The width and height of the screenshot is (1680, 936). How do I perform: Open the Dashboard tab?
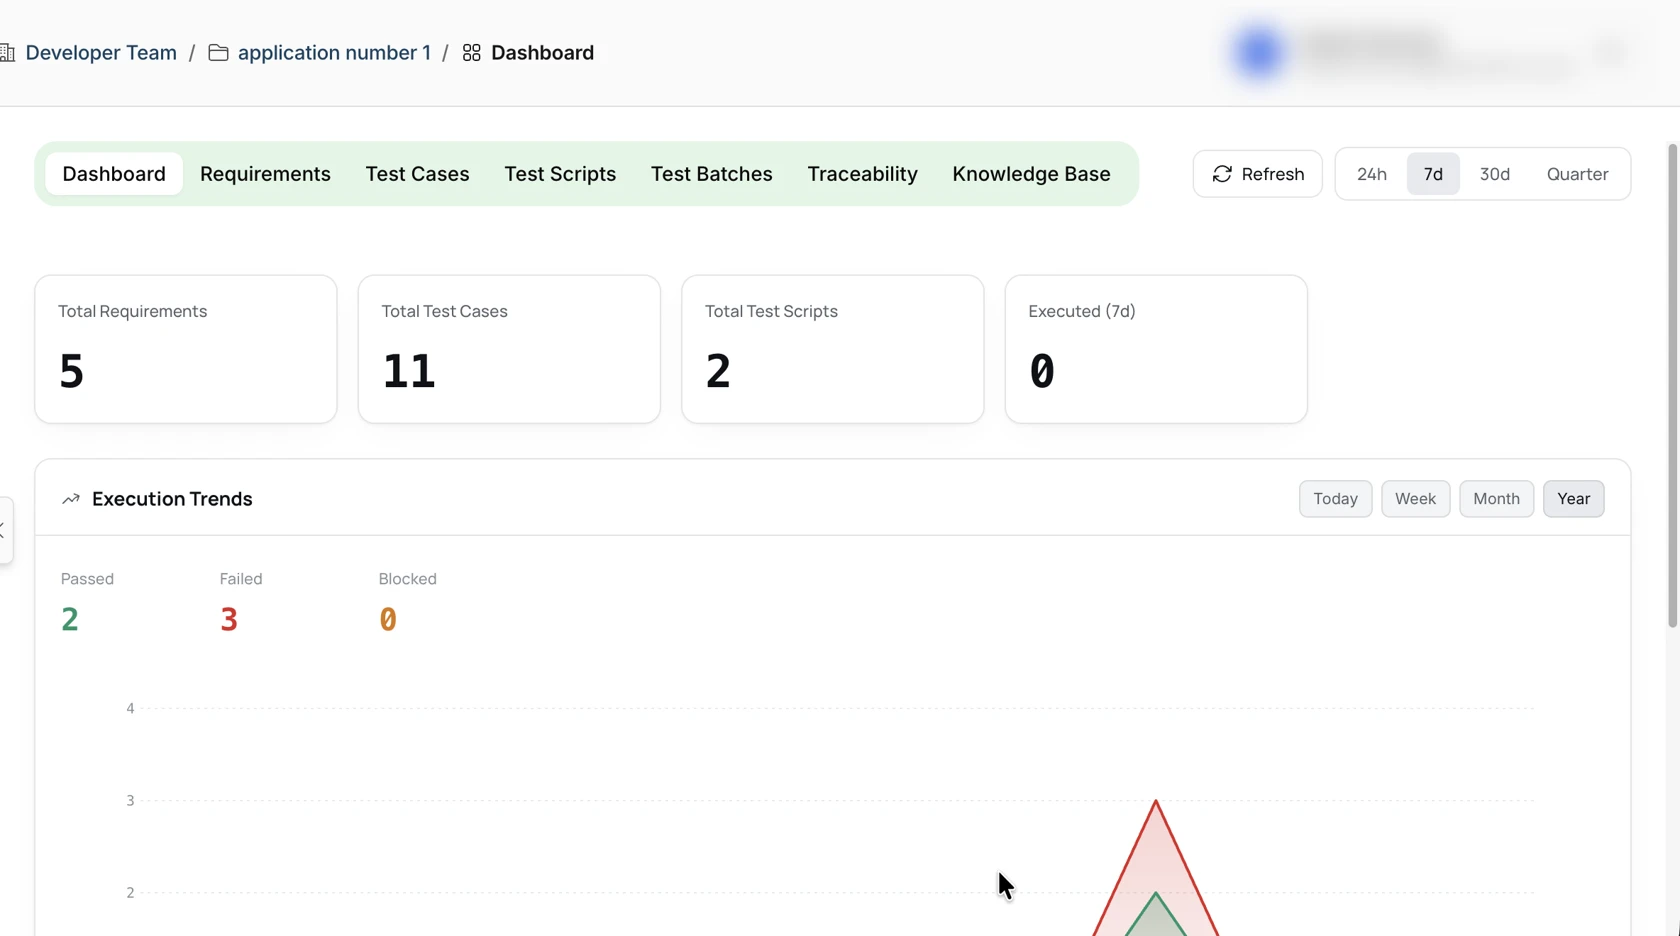click(x=114, y=174)
